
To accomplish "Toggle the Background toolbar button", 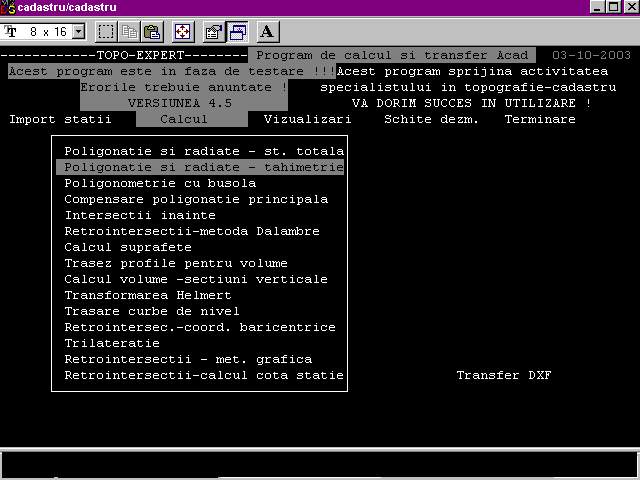I will point(237,32).
